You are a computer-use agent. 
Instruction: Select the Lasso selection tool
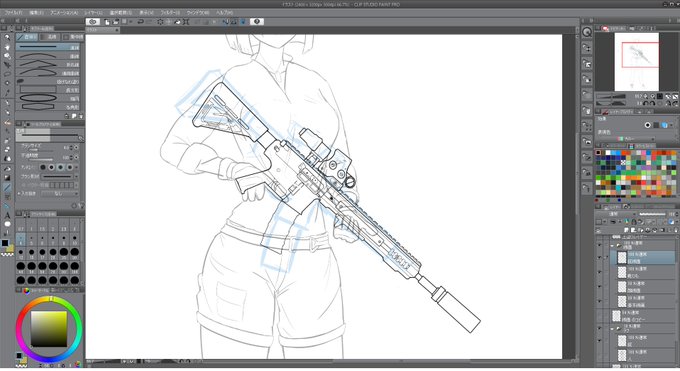(7, 74)
